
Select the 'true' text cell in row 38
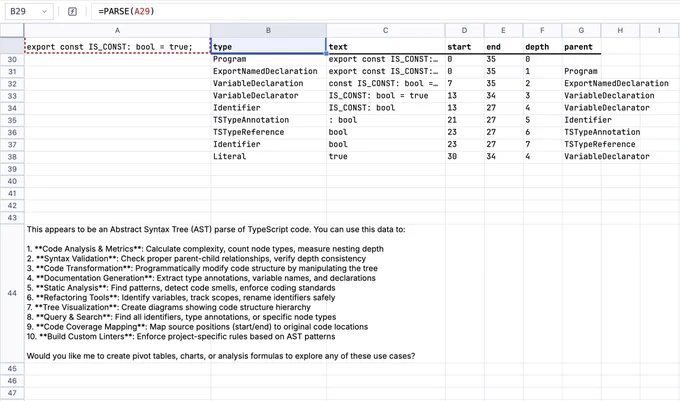click(x=386, y=156)
